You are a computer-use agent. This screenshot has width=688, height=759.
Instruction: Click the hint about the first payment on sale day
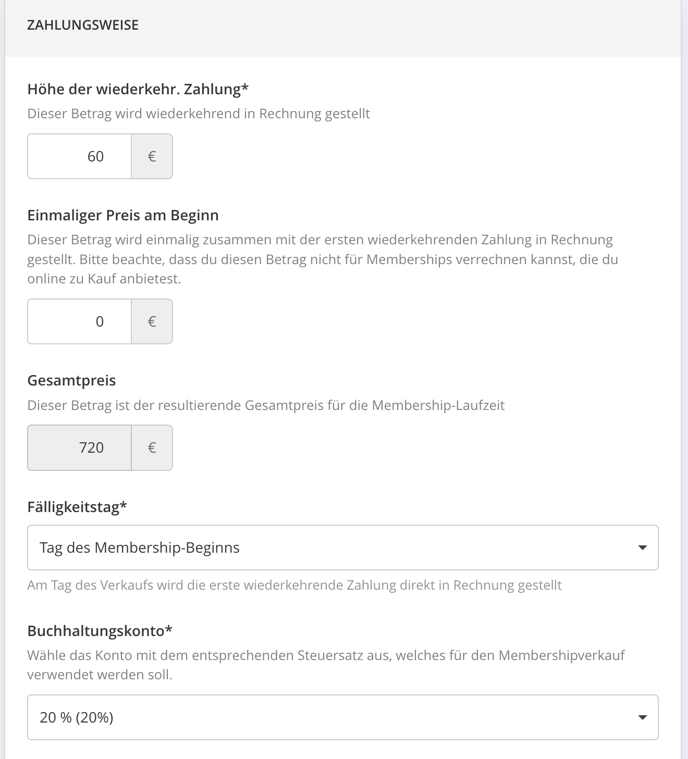(294, 585)
